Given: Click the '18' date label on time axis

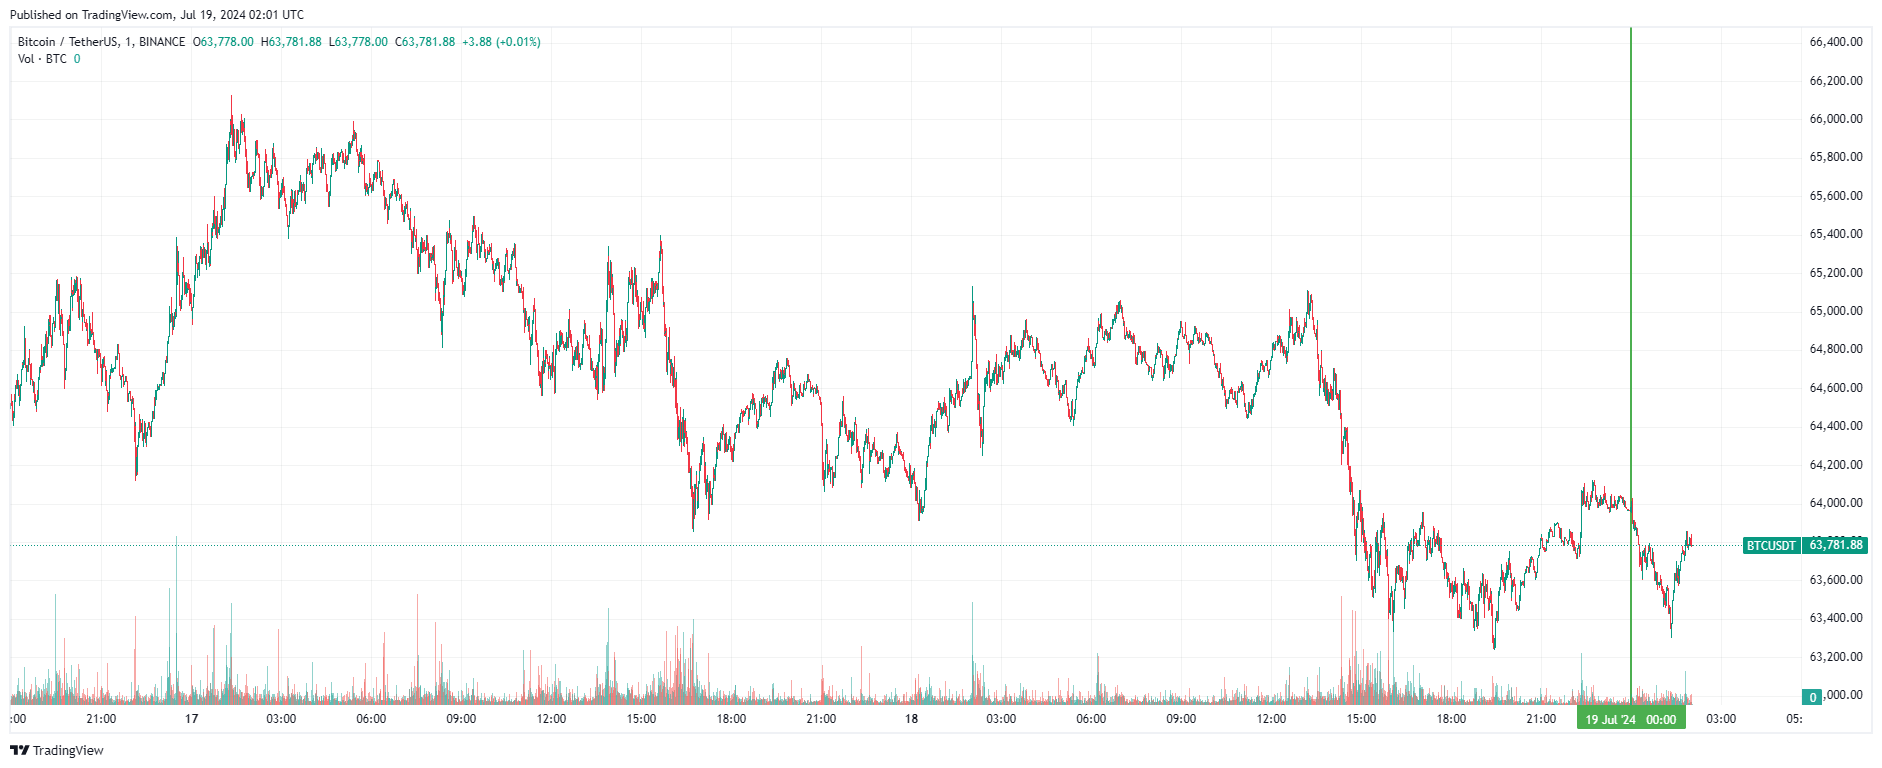Looking at the screenshot, I should tap(911, 719).
